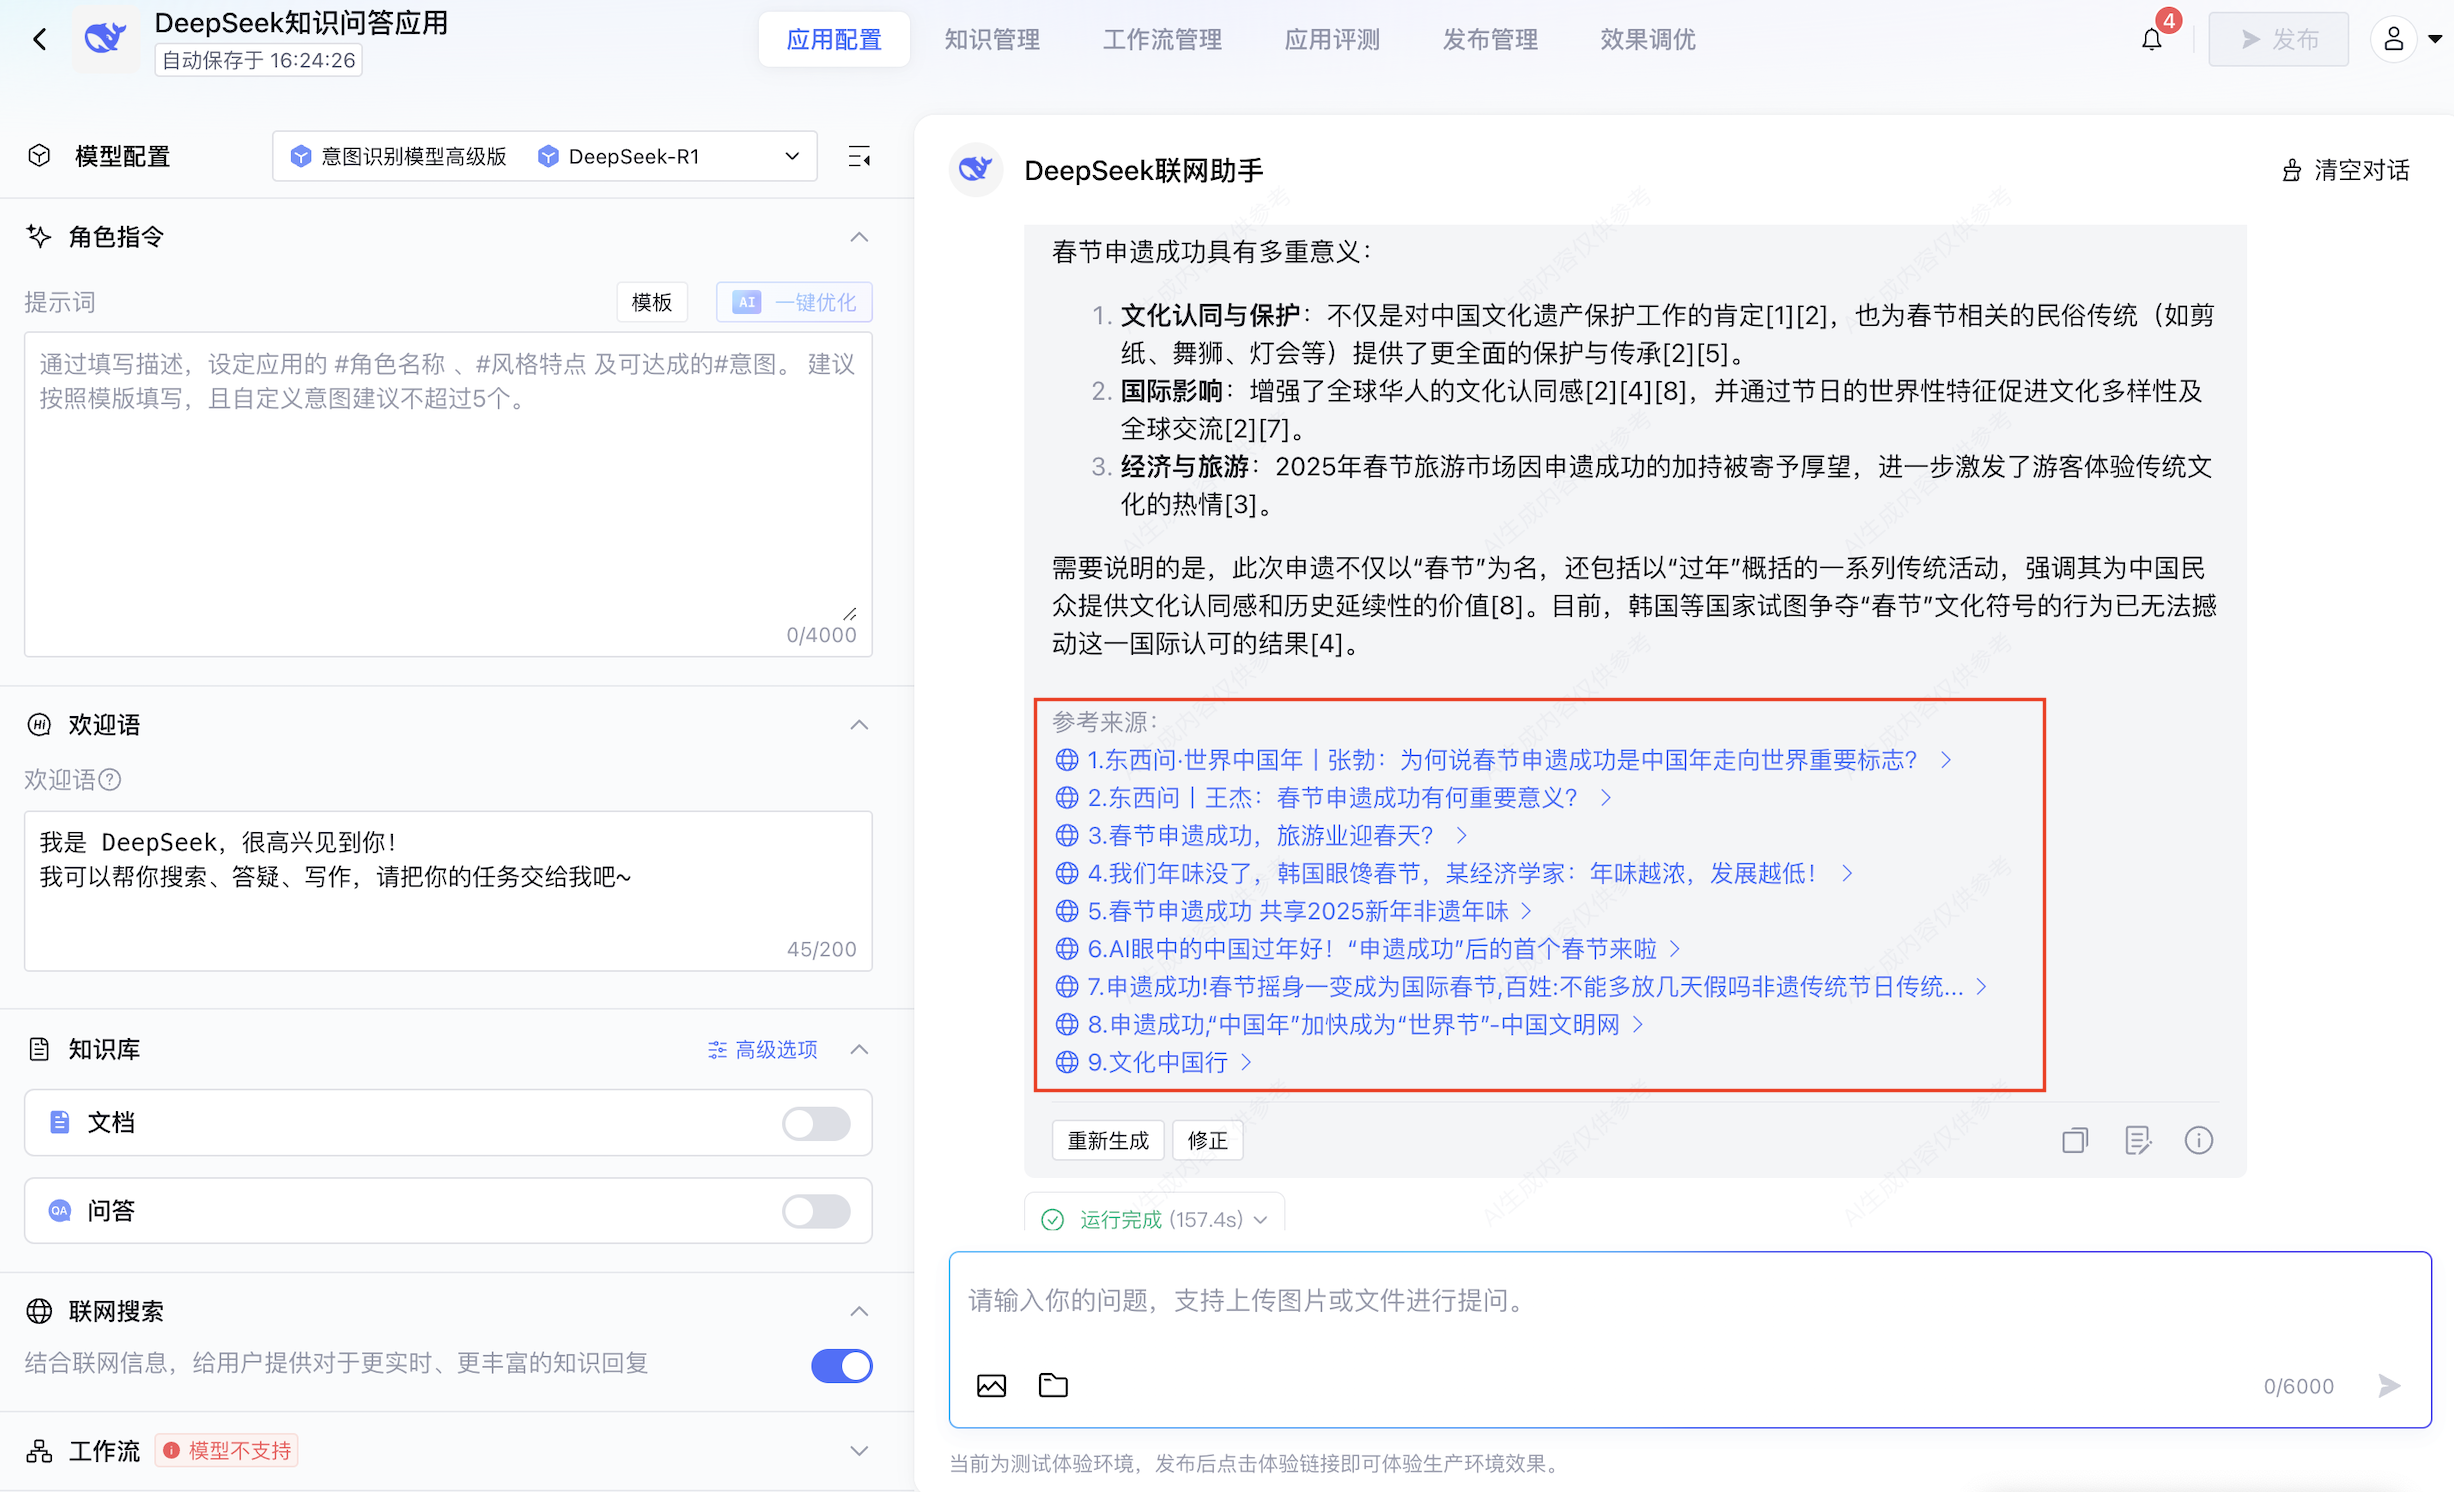Open 高级选项 for the knowledge base
The image size is (2454, 1492).
(763, 1049)
